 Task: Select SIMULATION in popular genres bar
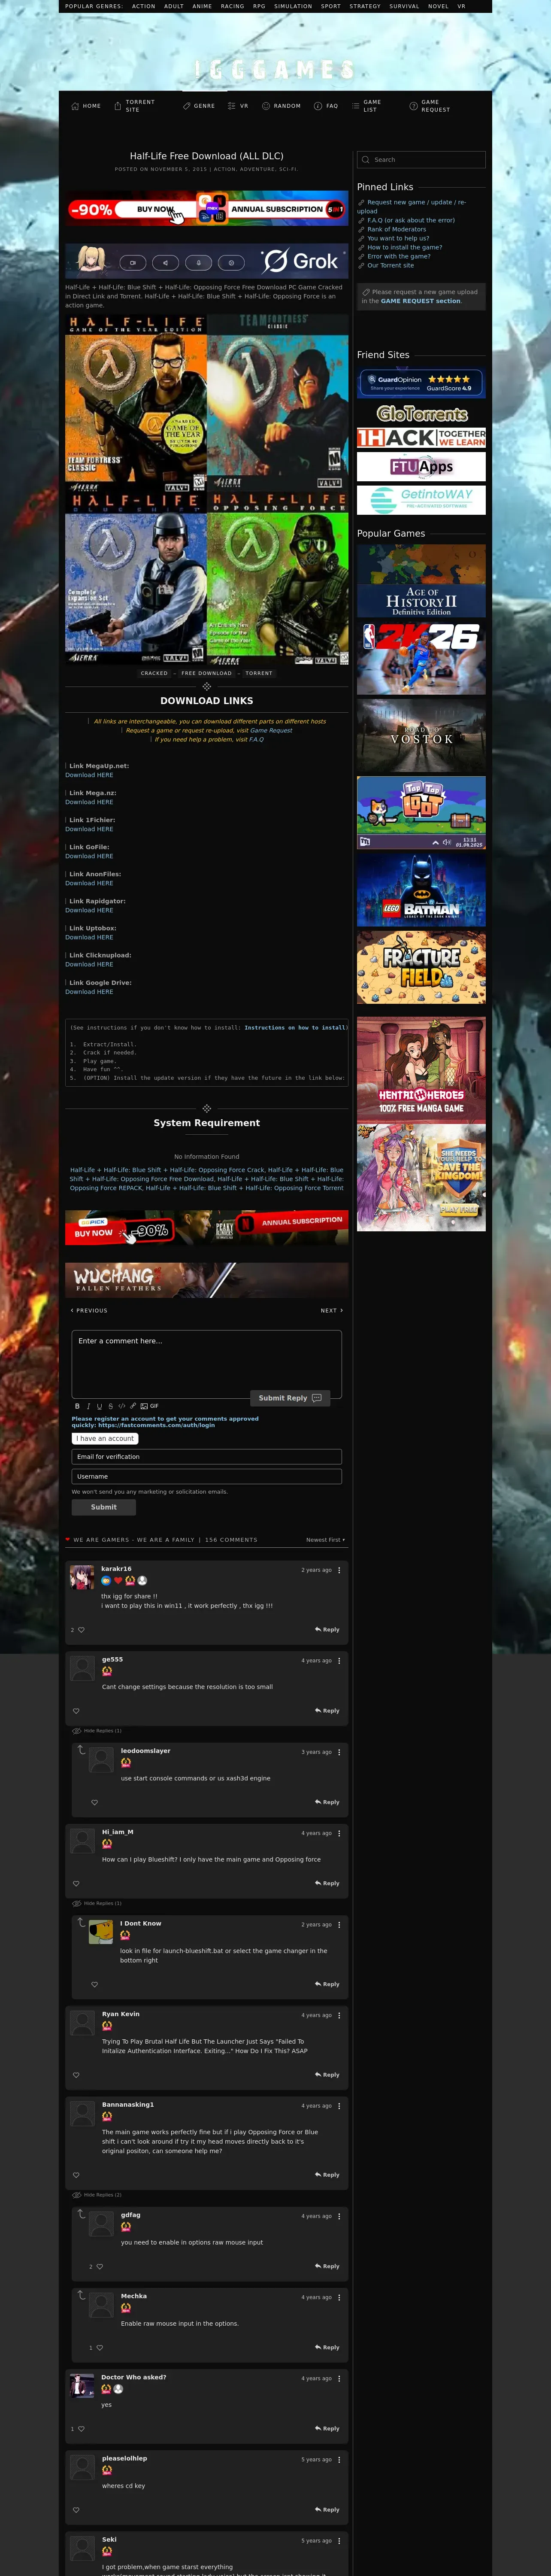point(293,6)
